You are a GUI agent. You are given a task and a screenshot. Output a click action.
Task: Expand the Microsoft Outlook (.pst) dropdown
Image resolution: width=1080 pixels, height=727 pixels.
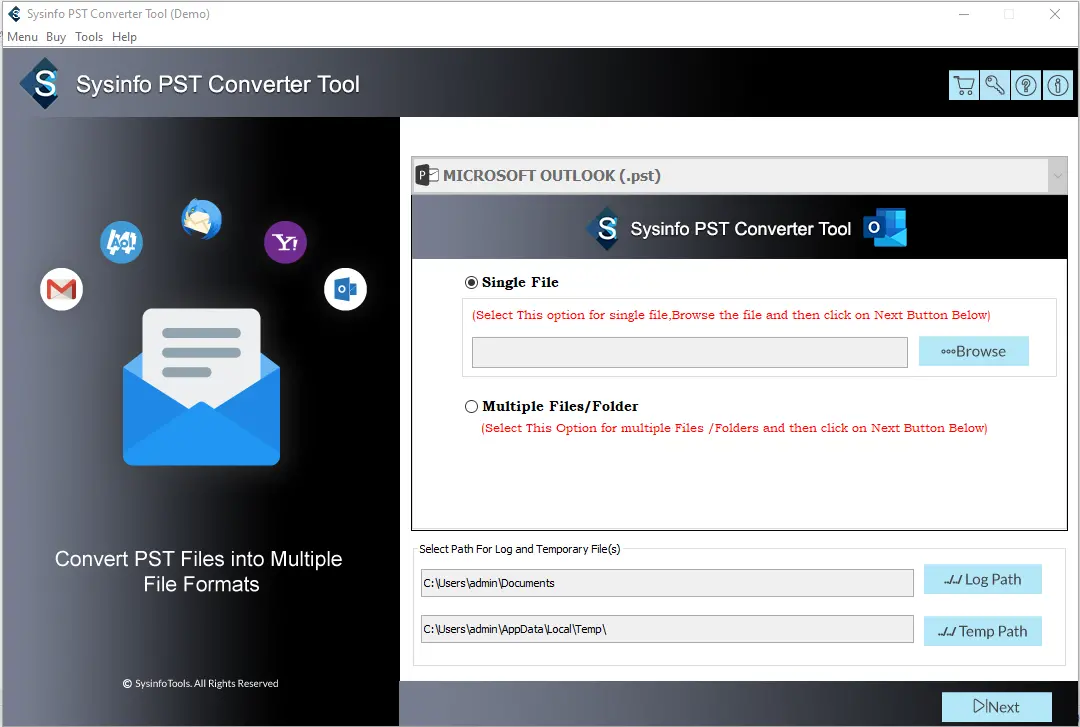1057,176
